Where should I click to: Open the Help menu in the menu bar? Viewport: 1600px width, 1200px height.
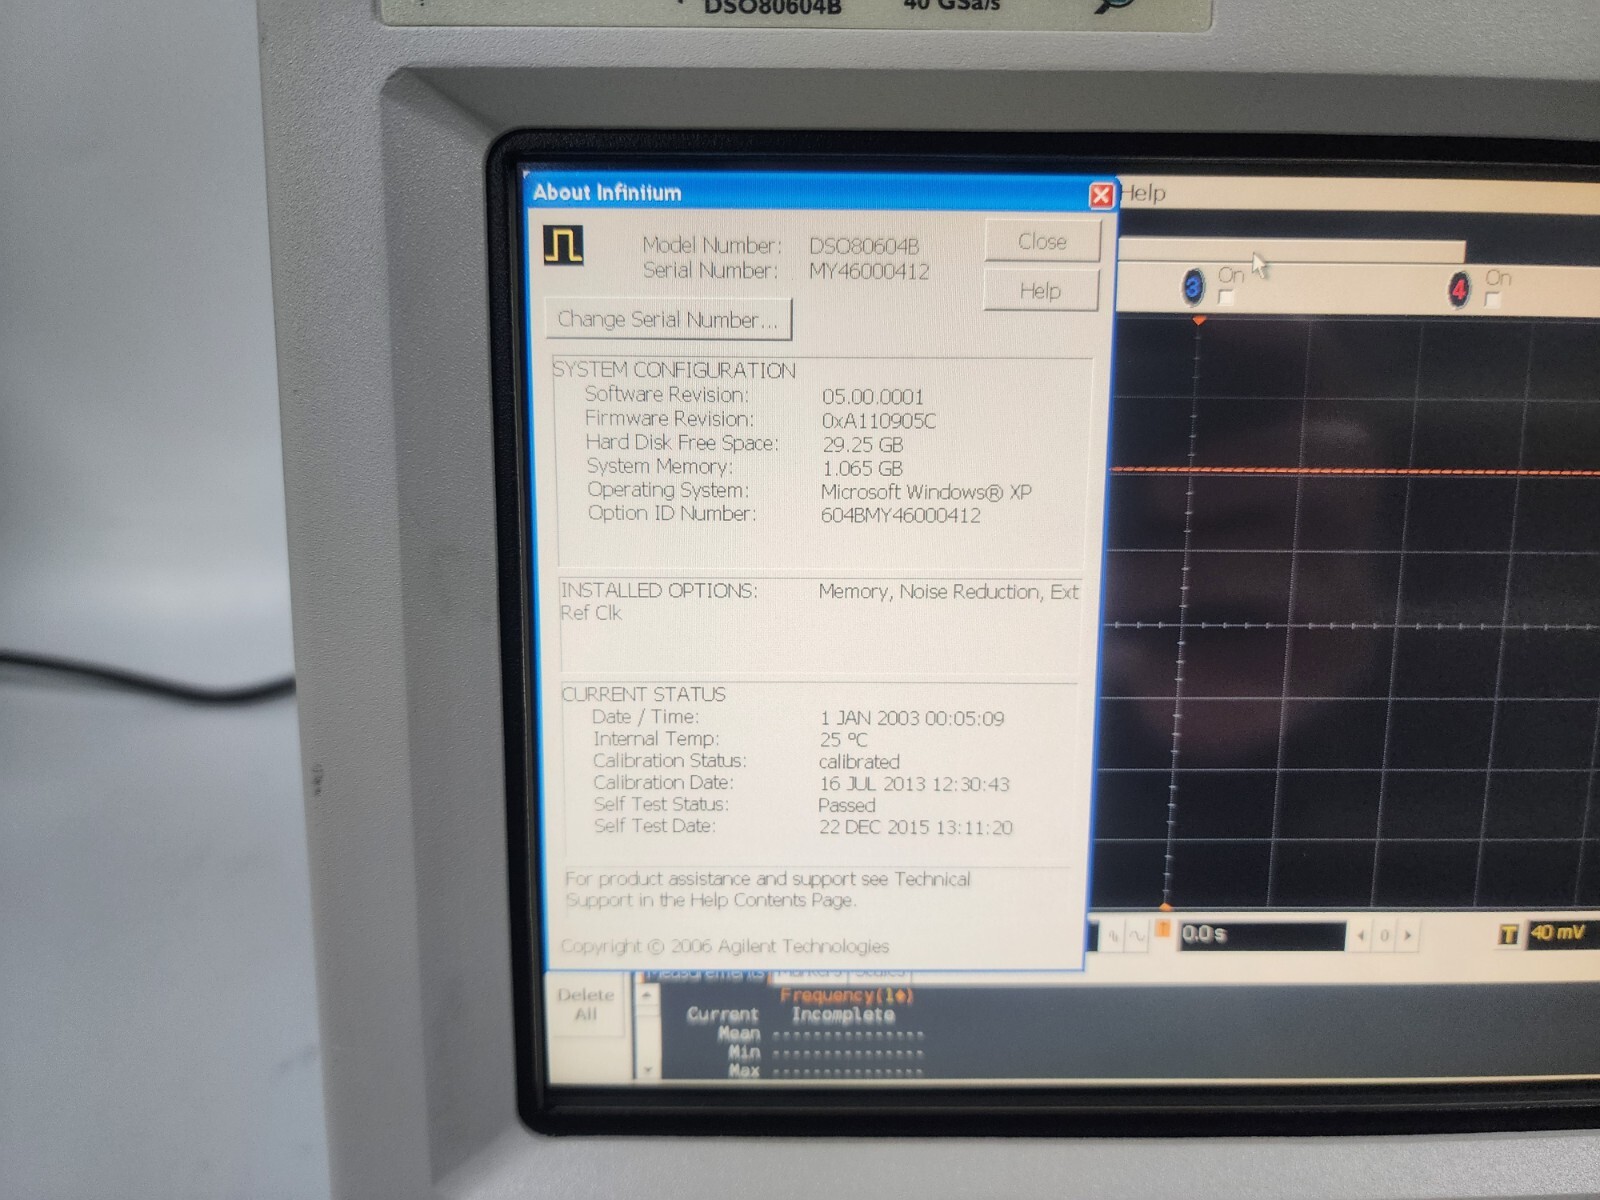pos(1143,193)
